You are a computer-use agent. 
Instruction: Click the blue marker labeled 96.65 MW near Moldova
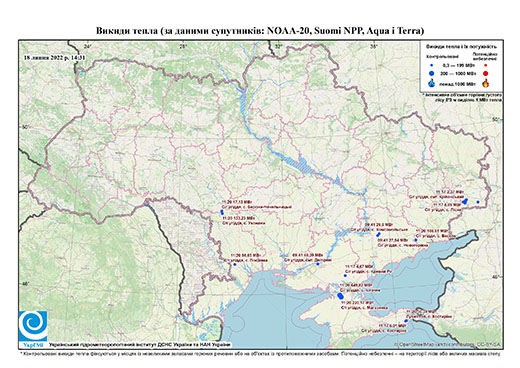click(x=235, y=264)
